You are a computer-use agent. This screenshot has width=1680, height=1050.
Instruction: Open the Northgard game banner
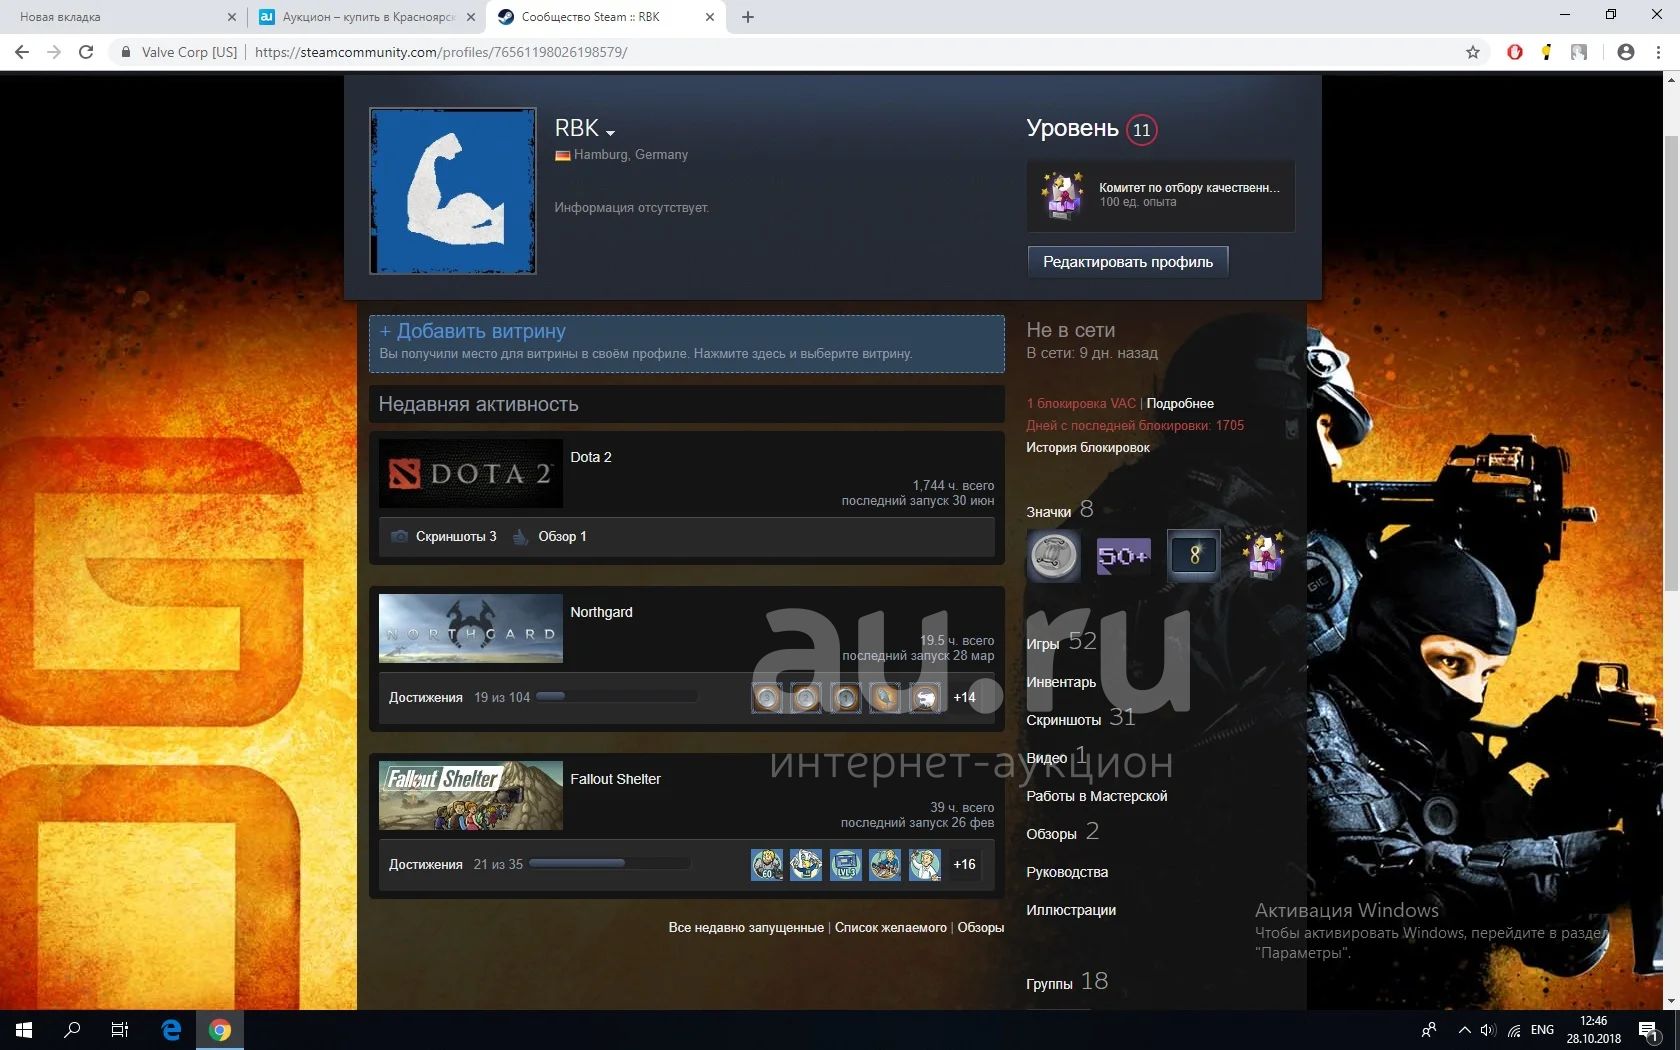[470, 629]
